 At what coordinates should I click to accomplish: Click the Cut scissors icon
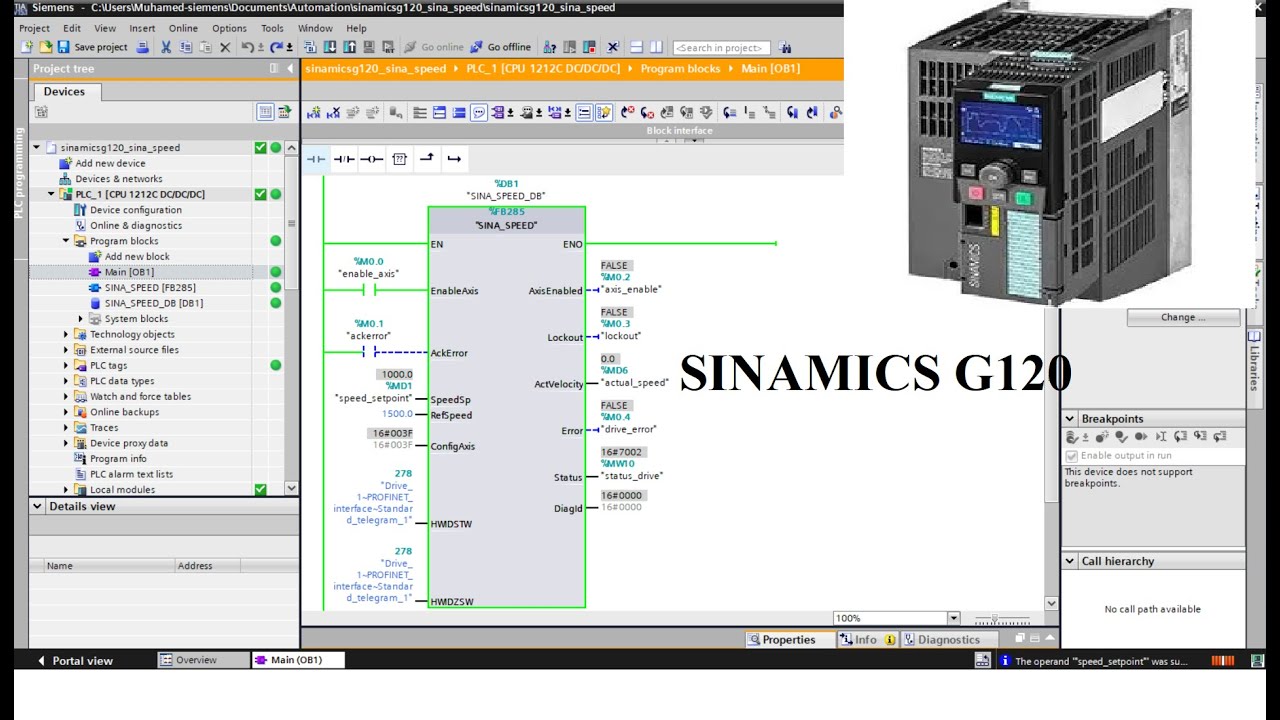(x=165, y=47)
